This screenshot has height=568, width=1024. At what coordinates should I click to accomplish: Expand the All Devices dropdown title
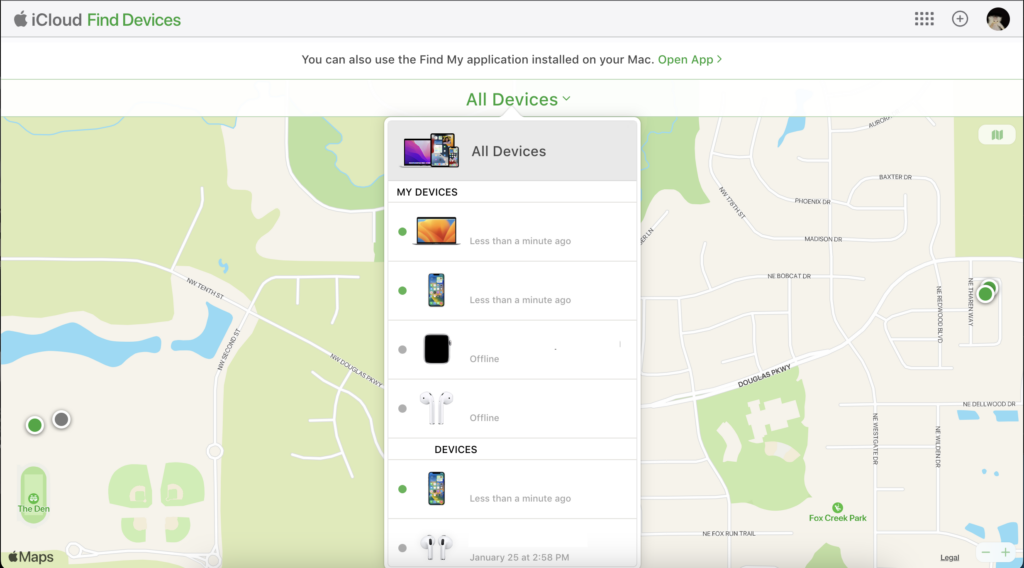[518, 99]
